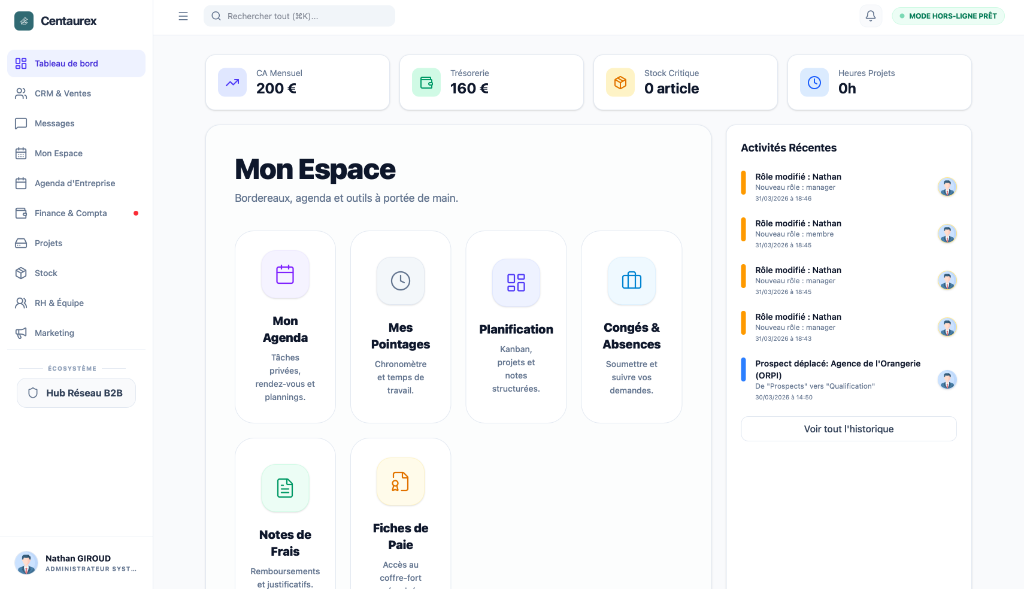The image size is (1024, 589).
Task: Click the Marketing megaphone icon
Action: tap(21, 333)
